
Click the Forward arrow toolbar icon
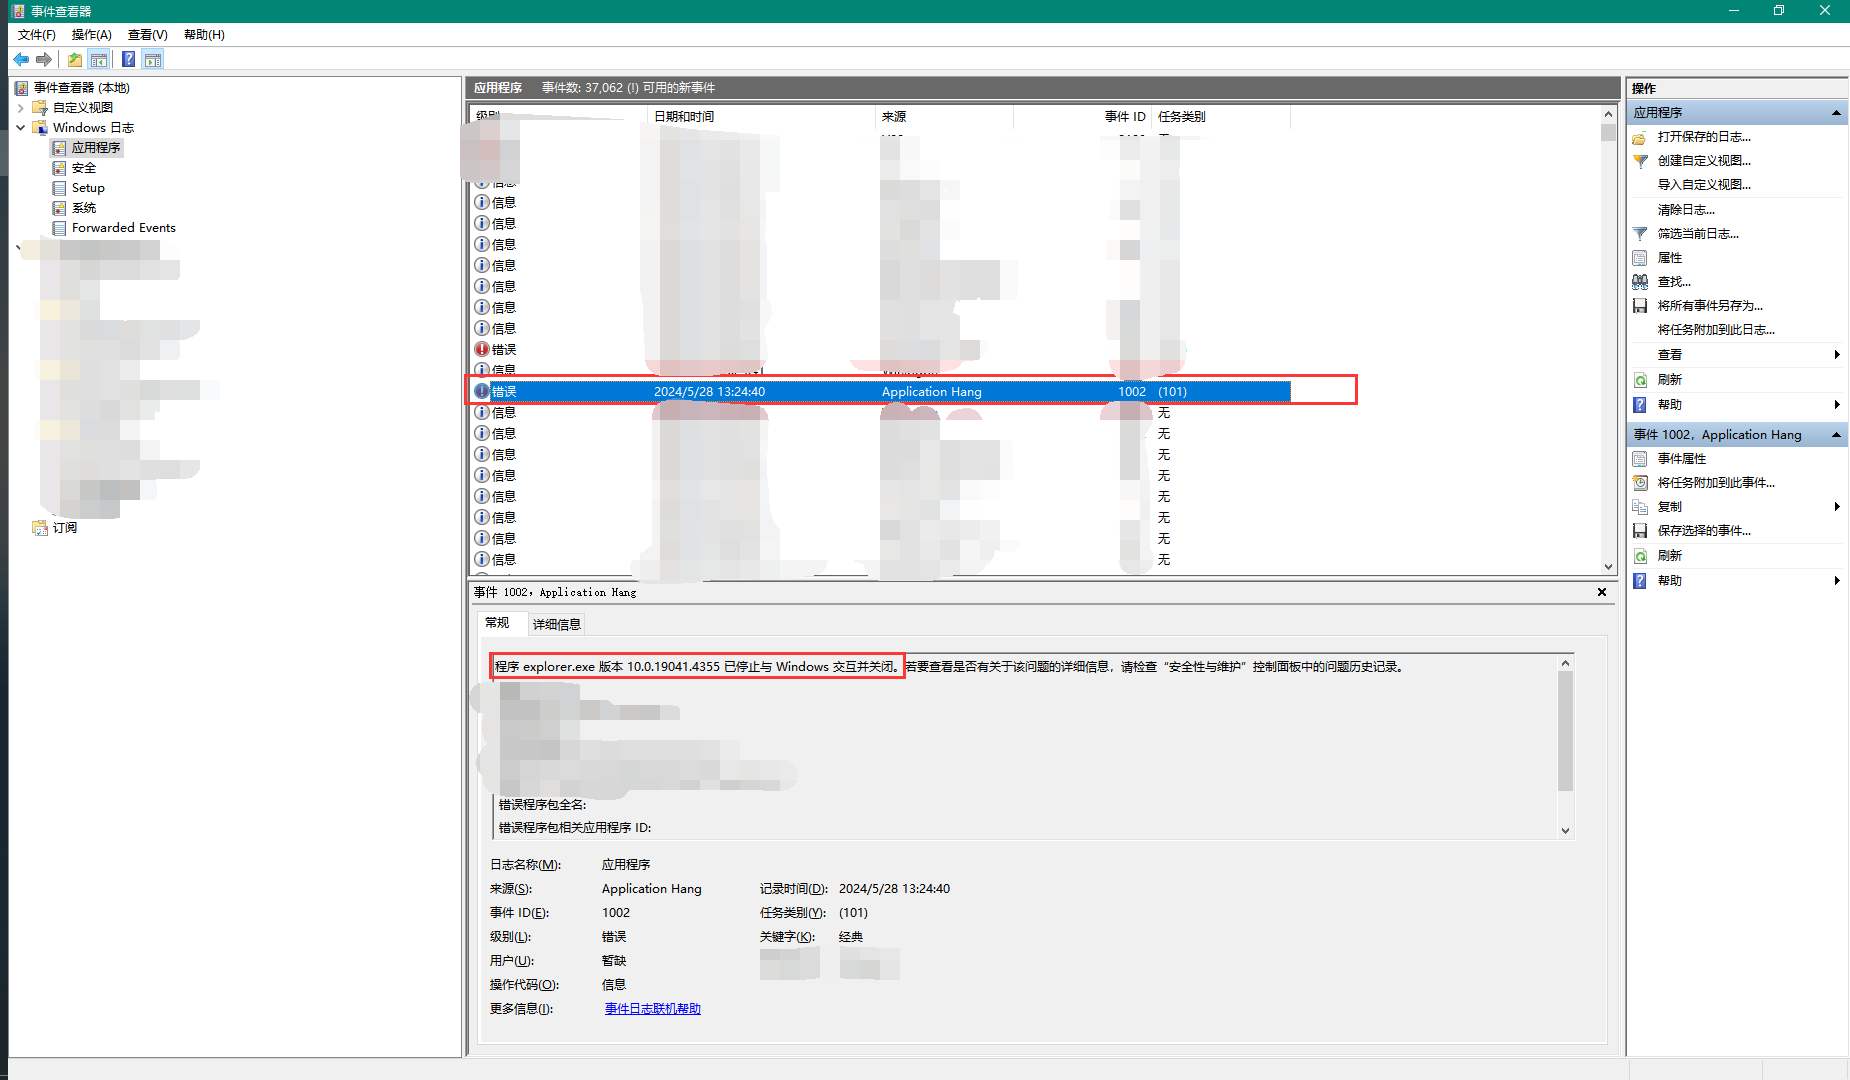[44, 60]
